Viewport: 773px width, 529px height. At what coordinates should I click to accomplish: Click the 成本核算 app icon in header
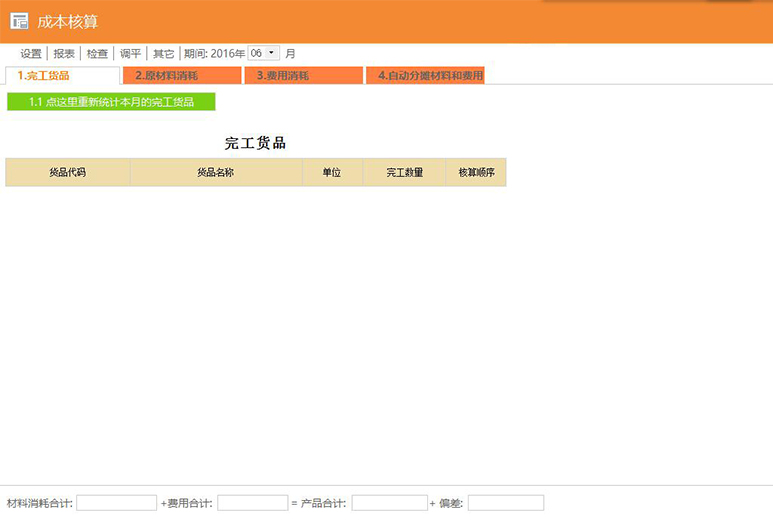click(x=19, y=21)
